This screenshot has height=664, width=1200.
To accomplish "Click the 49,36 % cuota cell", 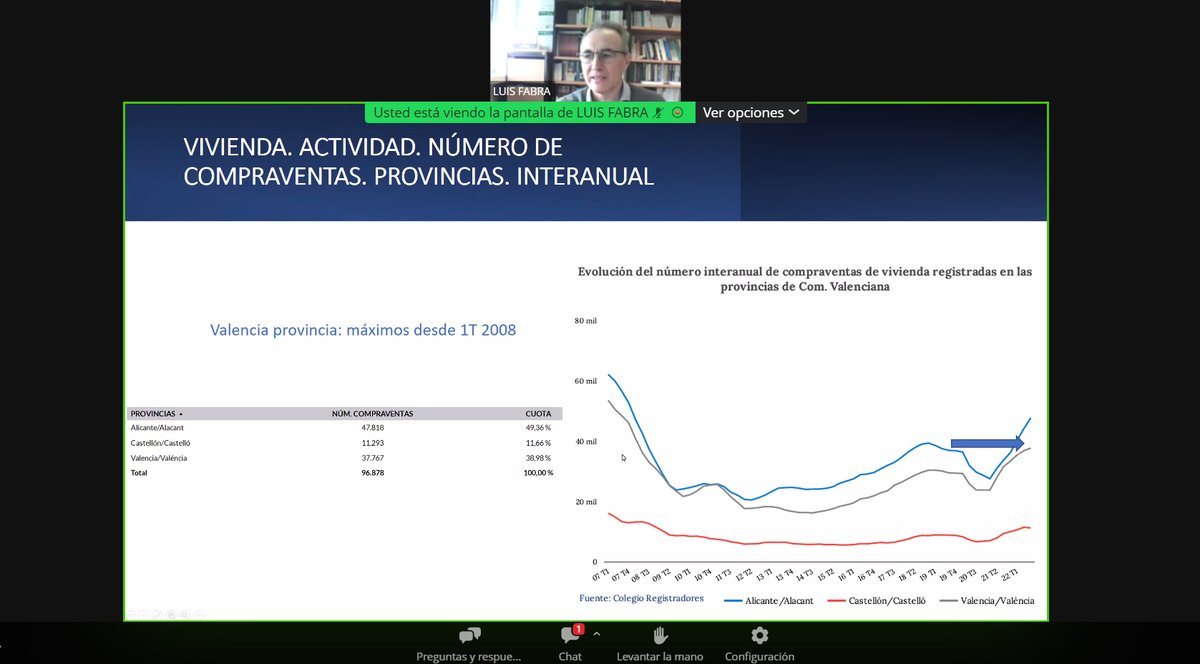I will [x=539, y=427].
